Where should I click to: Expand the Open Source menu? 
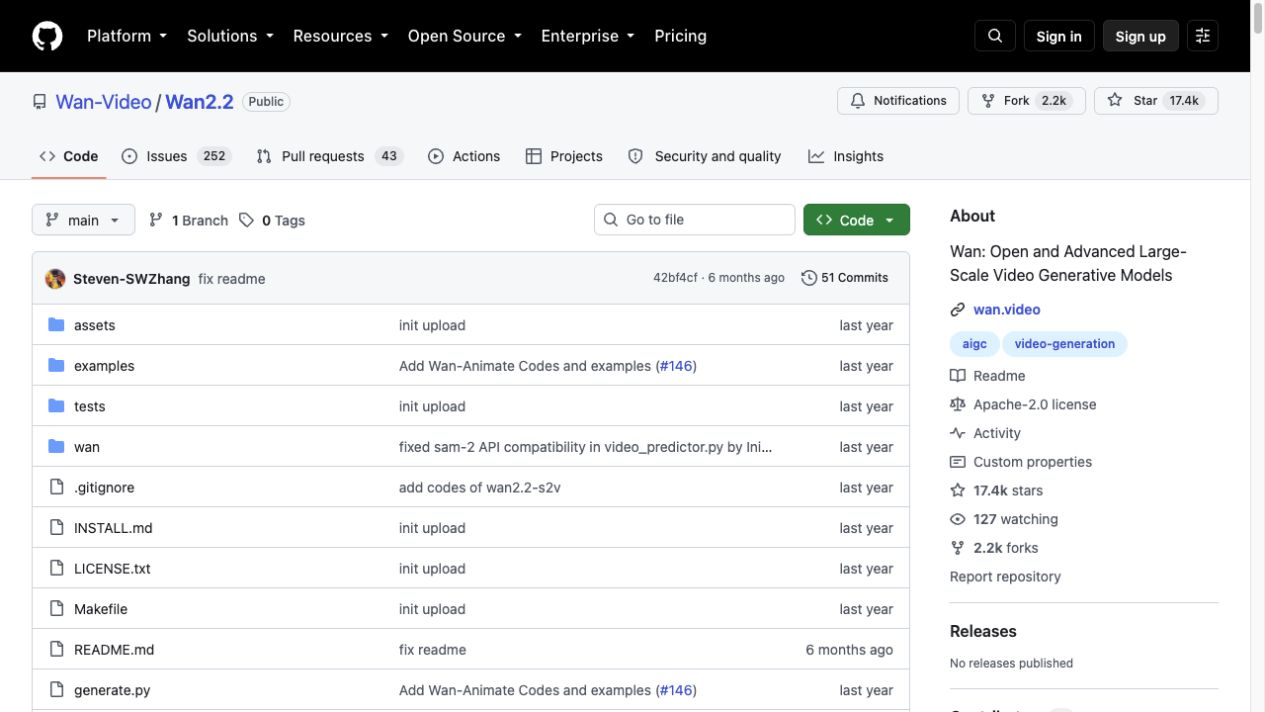465,36
